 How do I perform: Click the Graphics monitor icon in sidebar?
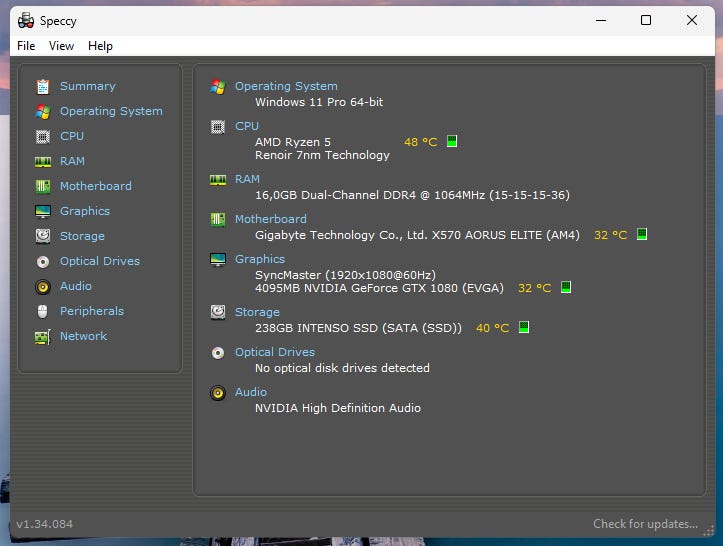pos(43,211)
